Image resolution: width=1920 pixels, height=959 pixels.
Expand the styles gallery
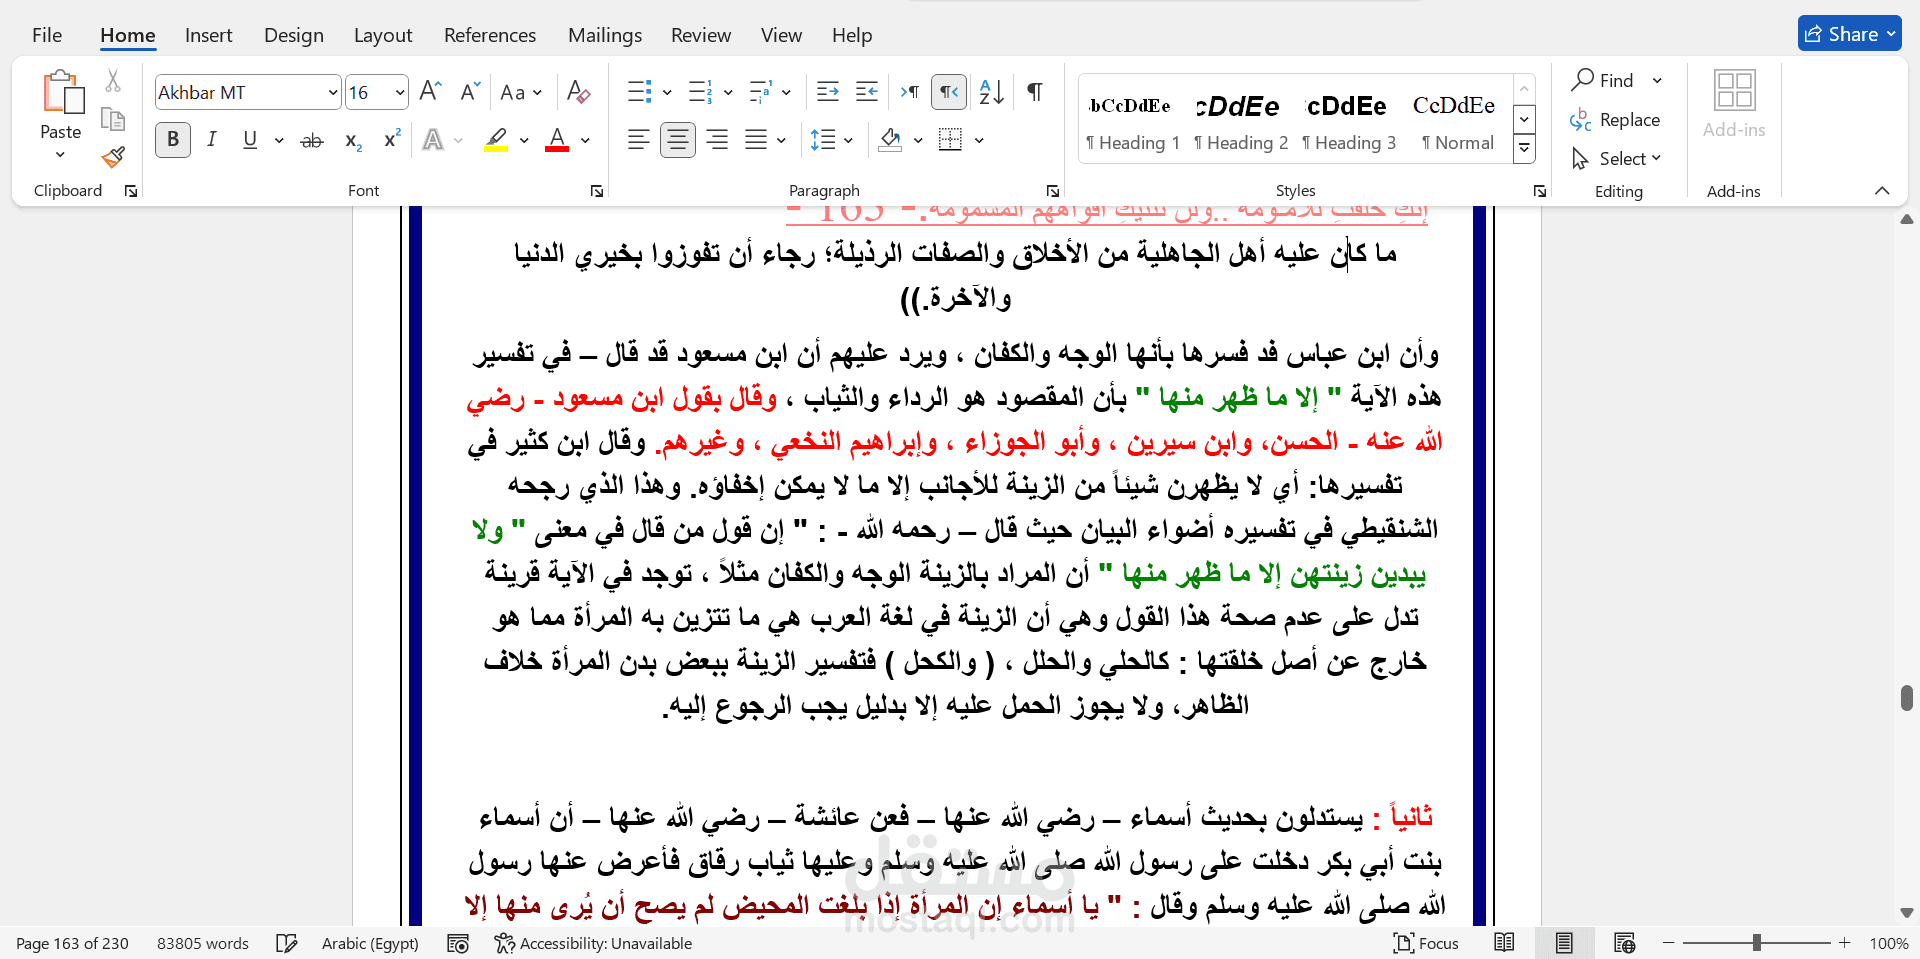1524,150
